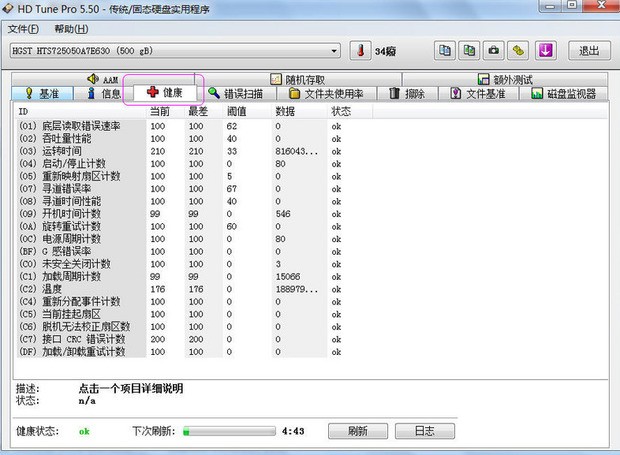Click the 阈值 column header

click(247, 111)
